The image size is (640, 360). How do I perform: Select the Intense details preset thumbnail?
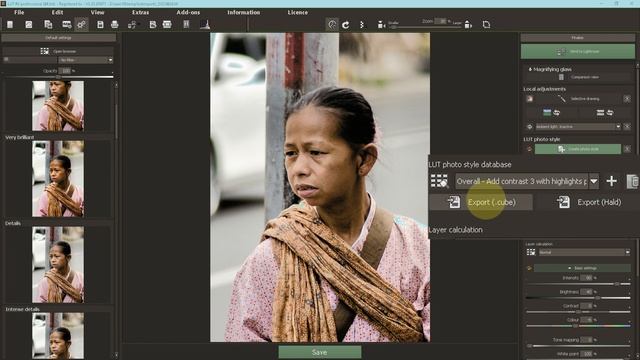point(58,336)
